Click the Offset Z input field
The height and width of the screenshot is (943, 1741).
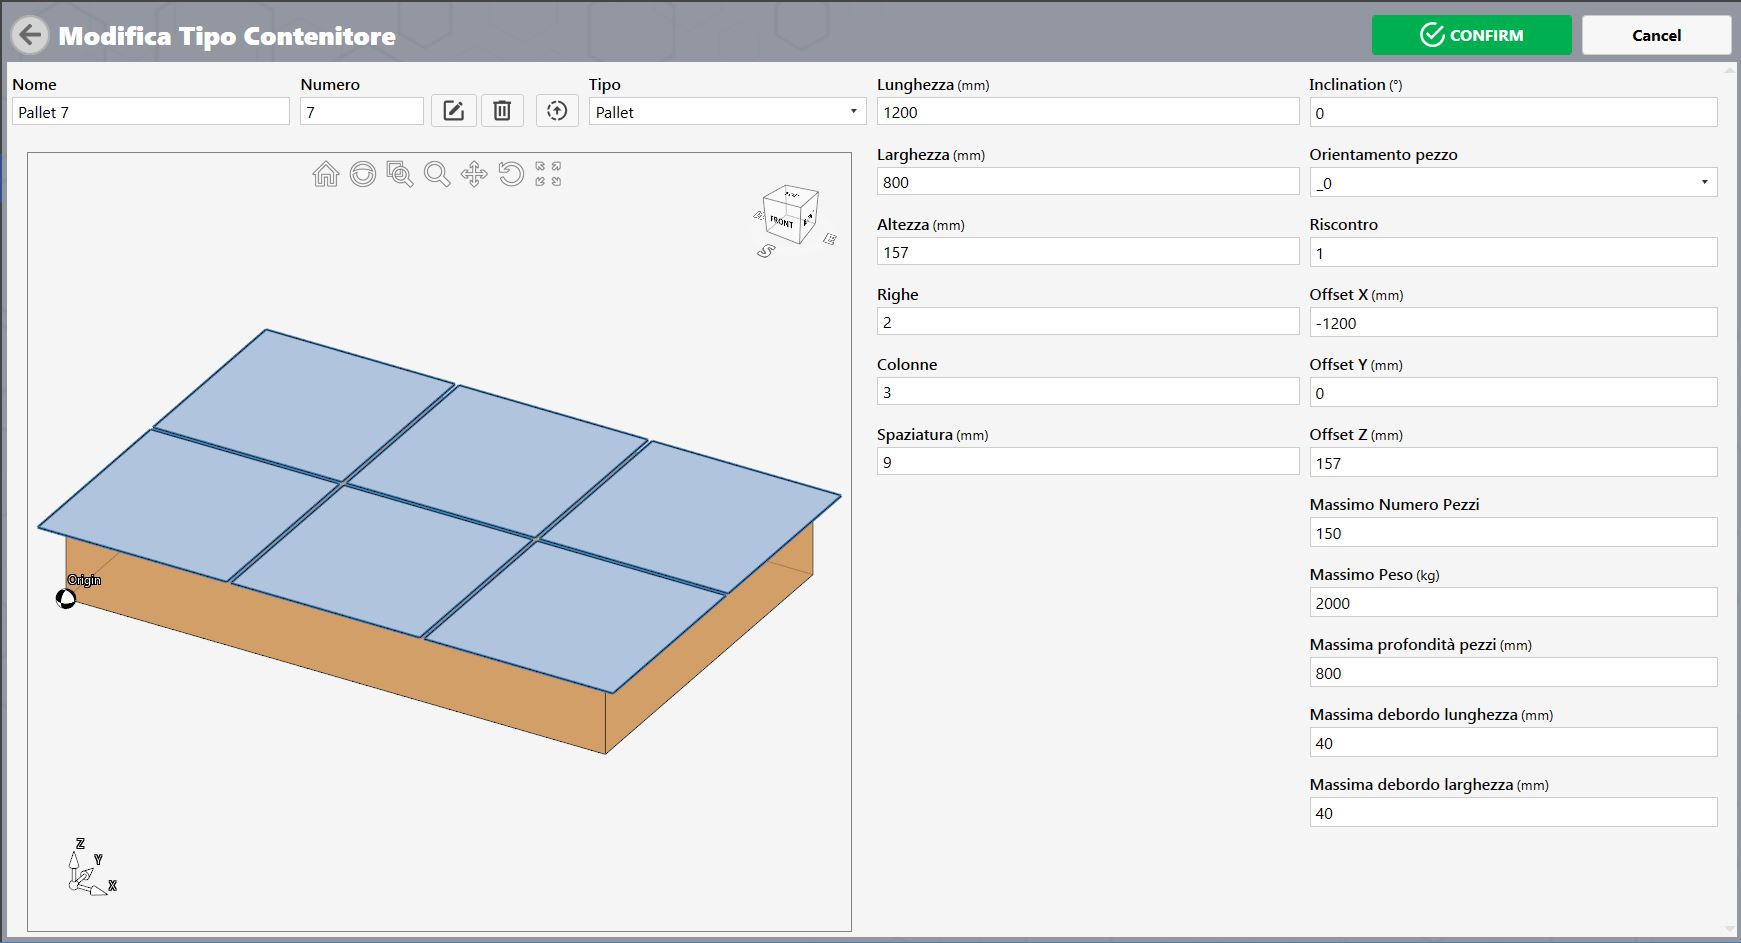pyautogui.click(x=1513, y=462)
